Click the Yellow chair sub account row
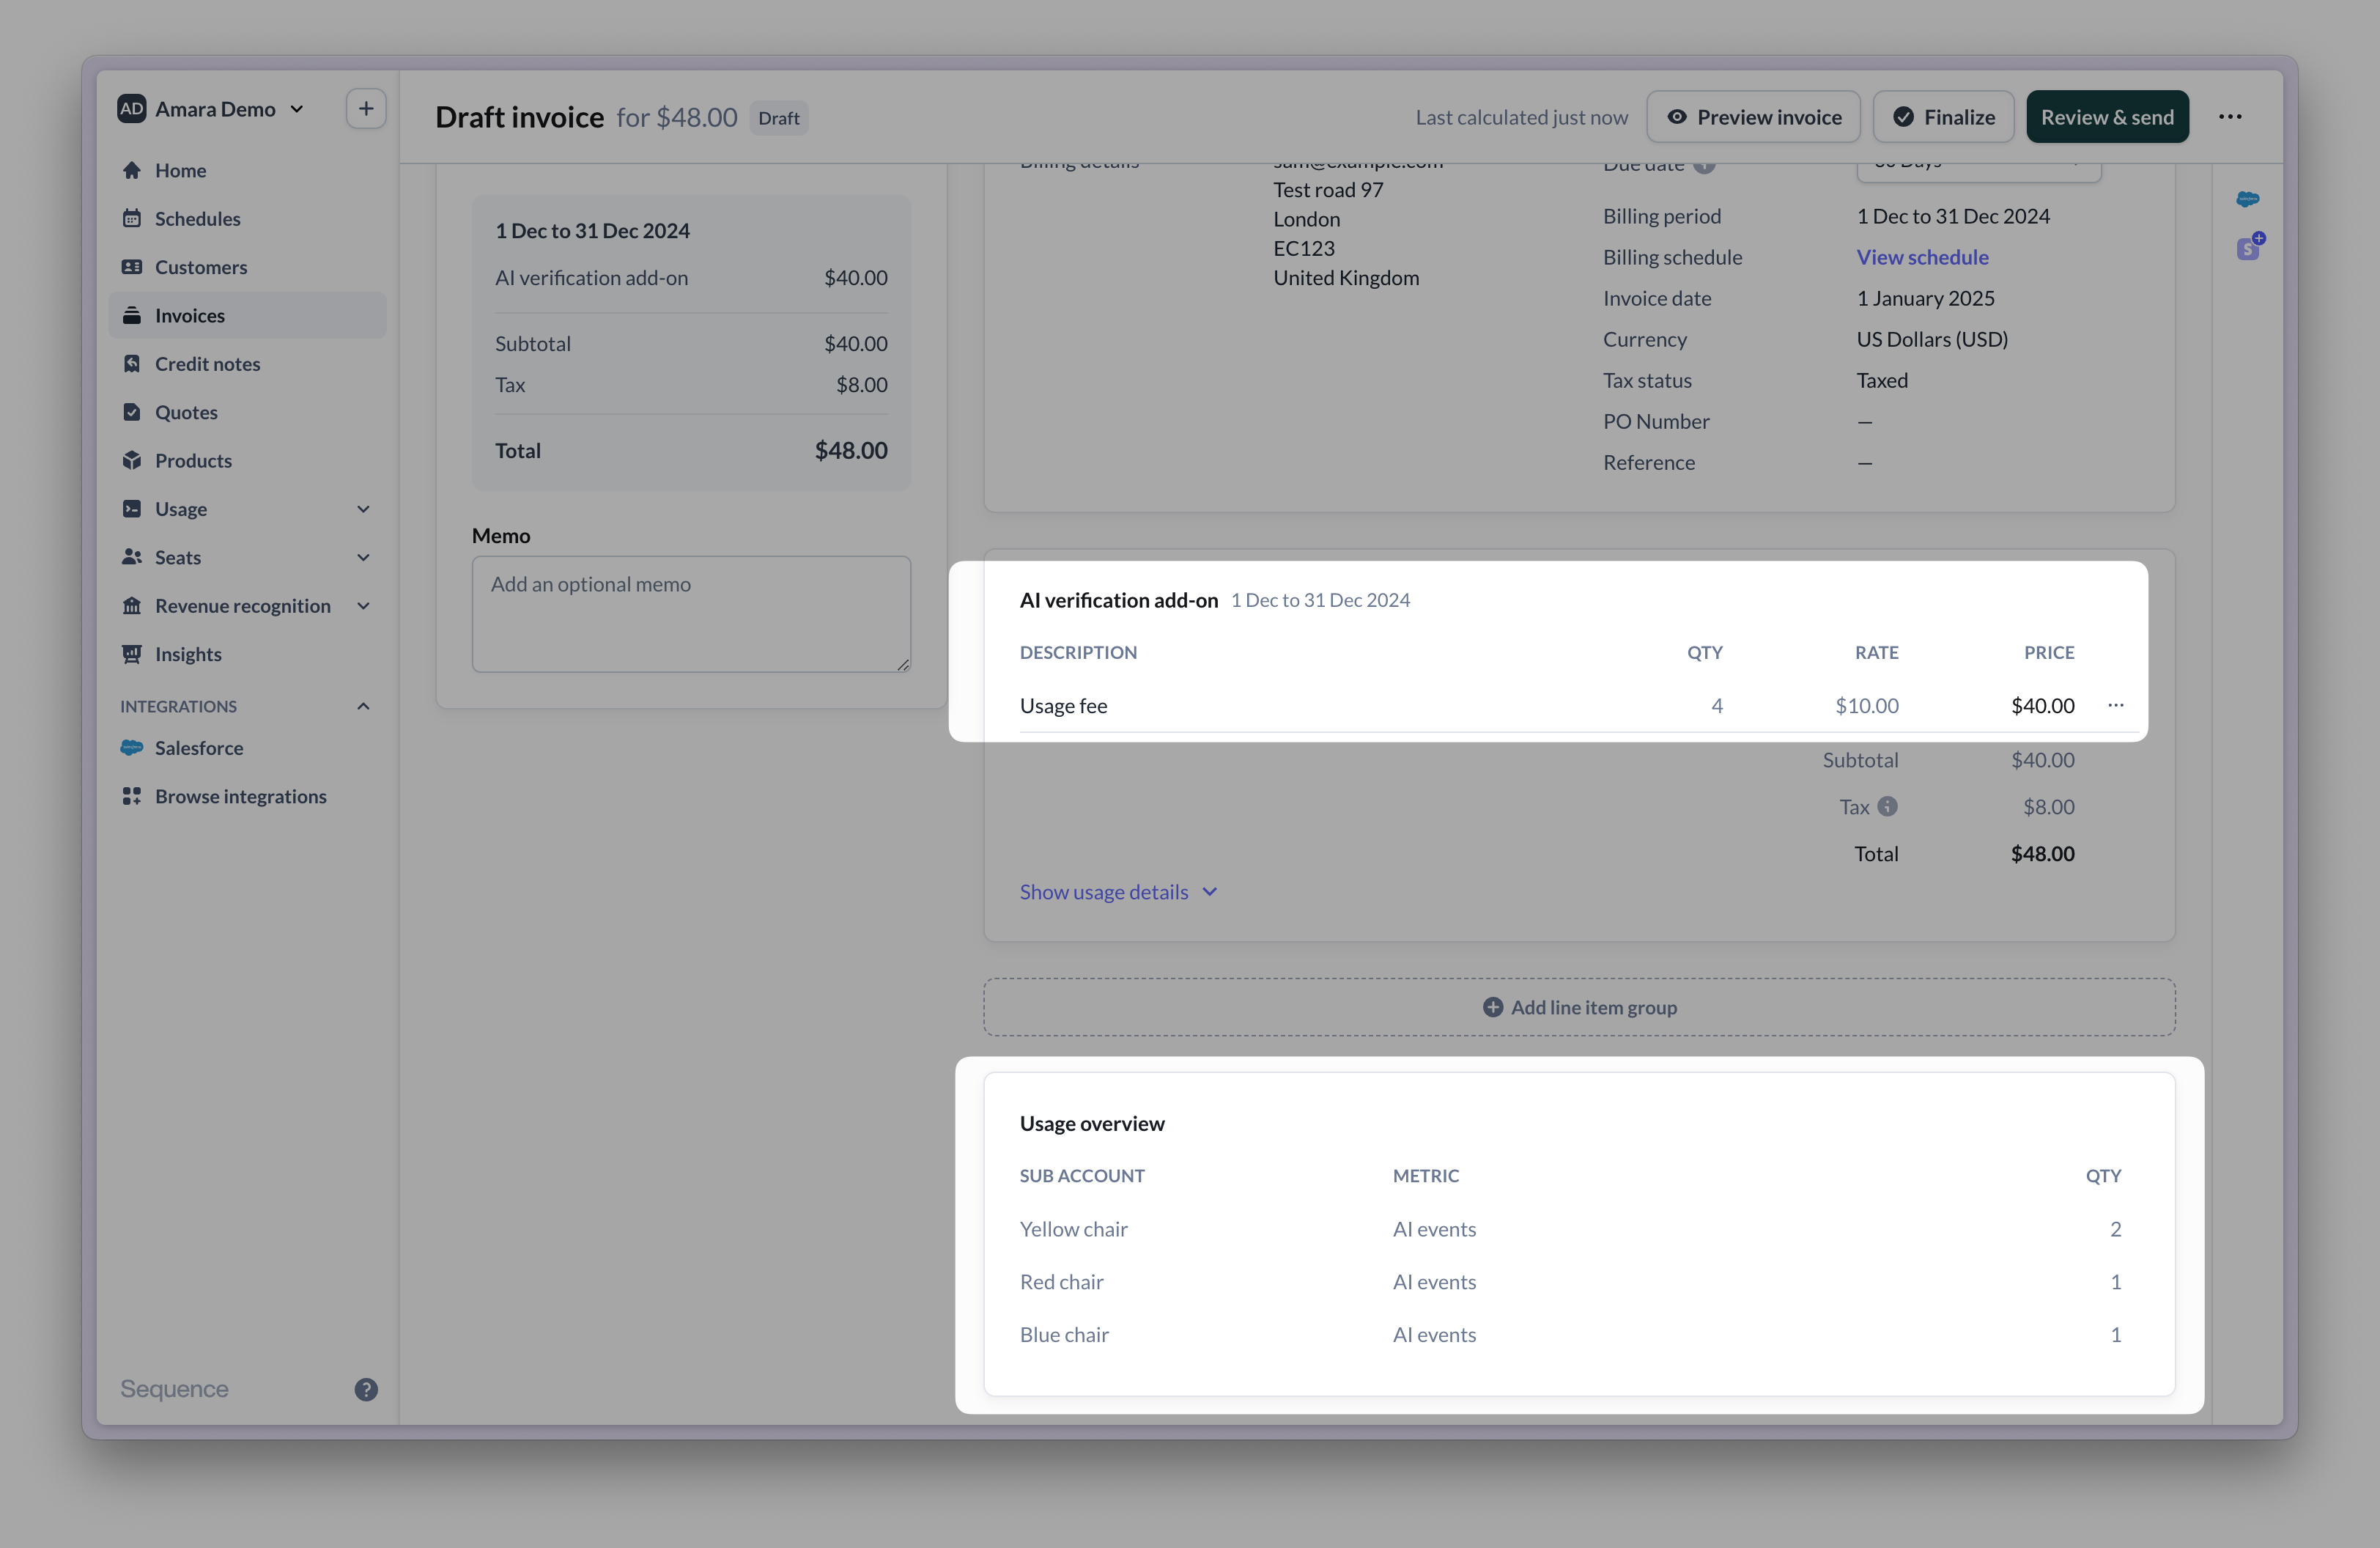The height and width of the screenshot is (1548, 2380). pyautogui.click(x=1570, y=1229)
